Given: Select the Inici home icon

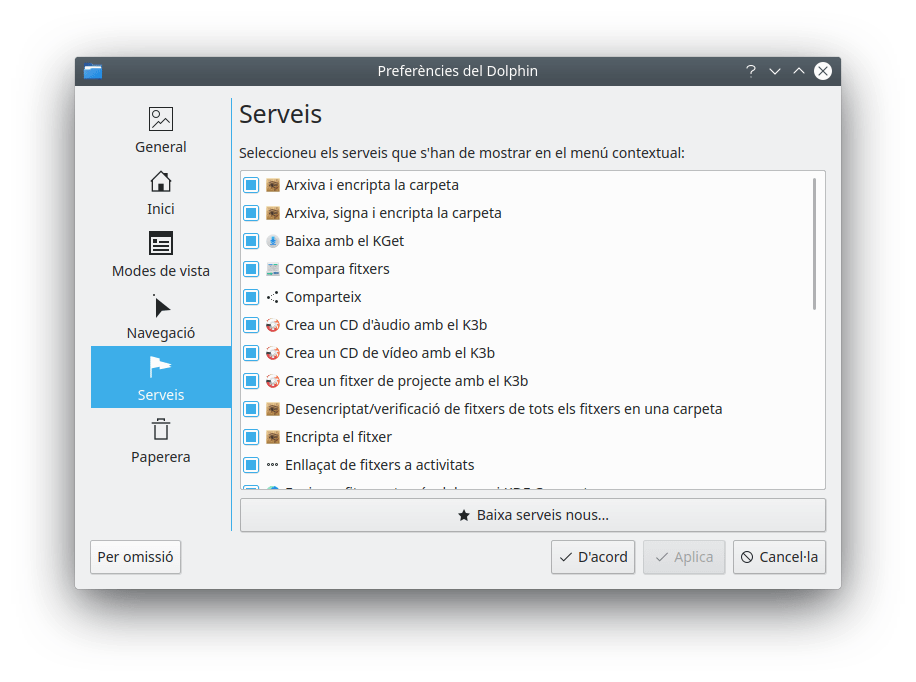Looking at the screenshot, I should pos(161,182).
